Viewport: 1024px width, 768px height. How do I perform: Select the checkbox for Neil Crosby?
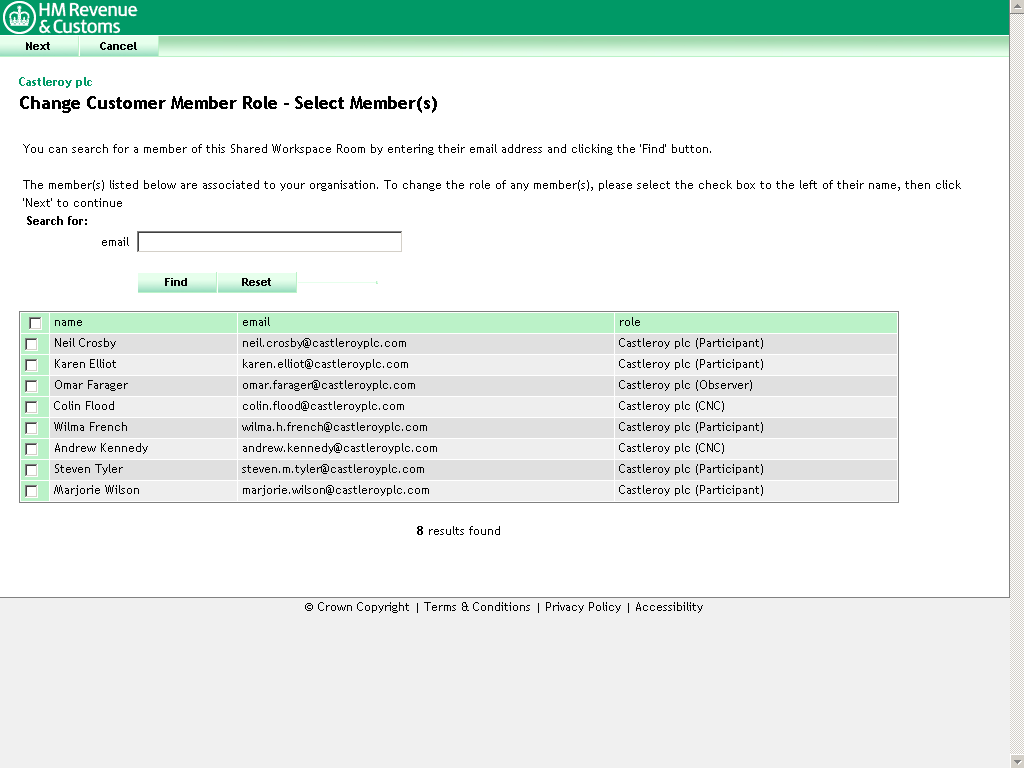31,343
